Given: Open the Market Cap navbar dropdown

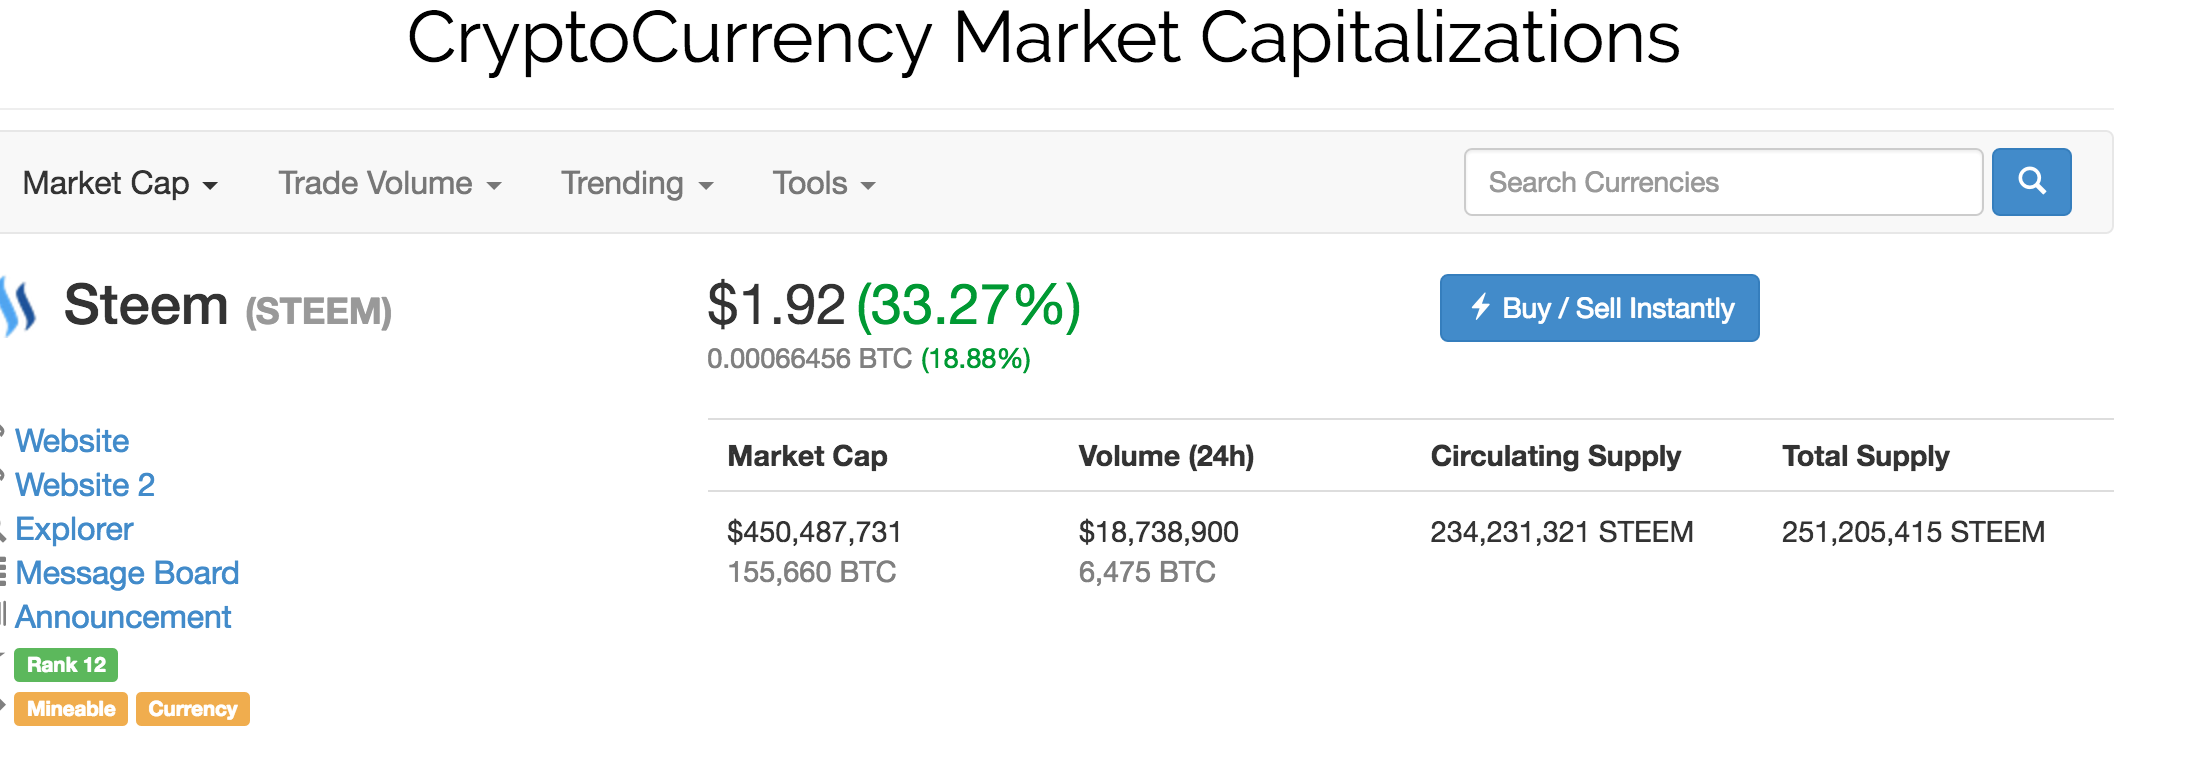Looking at the screenshot, I should pos(120,184).
